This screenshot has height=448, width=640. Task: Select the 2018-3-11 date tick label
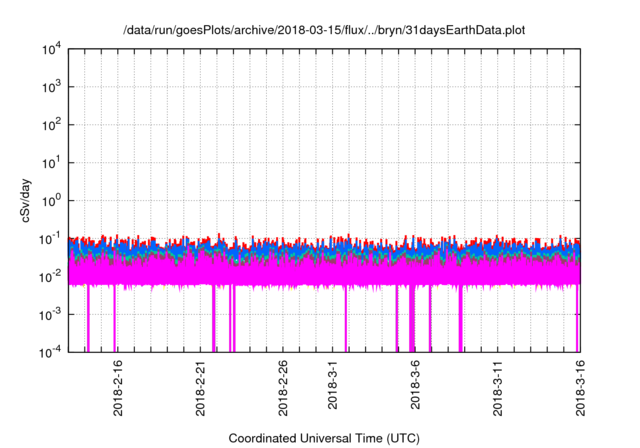(497, 388)
